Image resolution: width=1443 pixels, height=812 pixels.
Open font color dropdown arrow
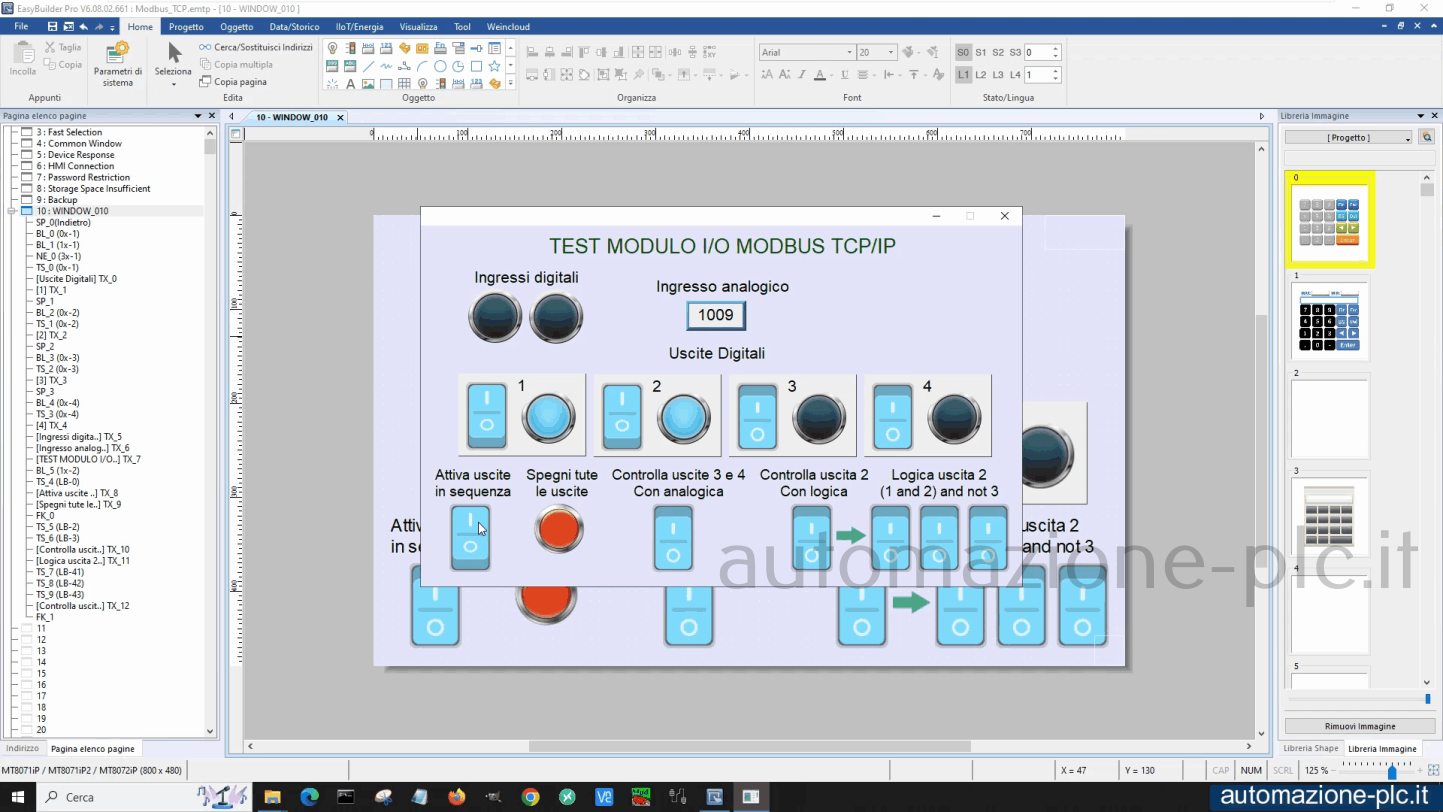pos(831,75)
